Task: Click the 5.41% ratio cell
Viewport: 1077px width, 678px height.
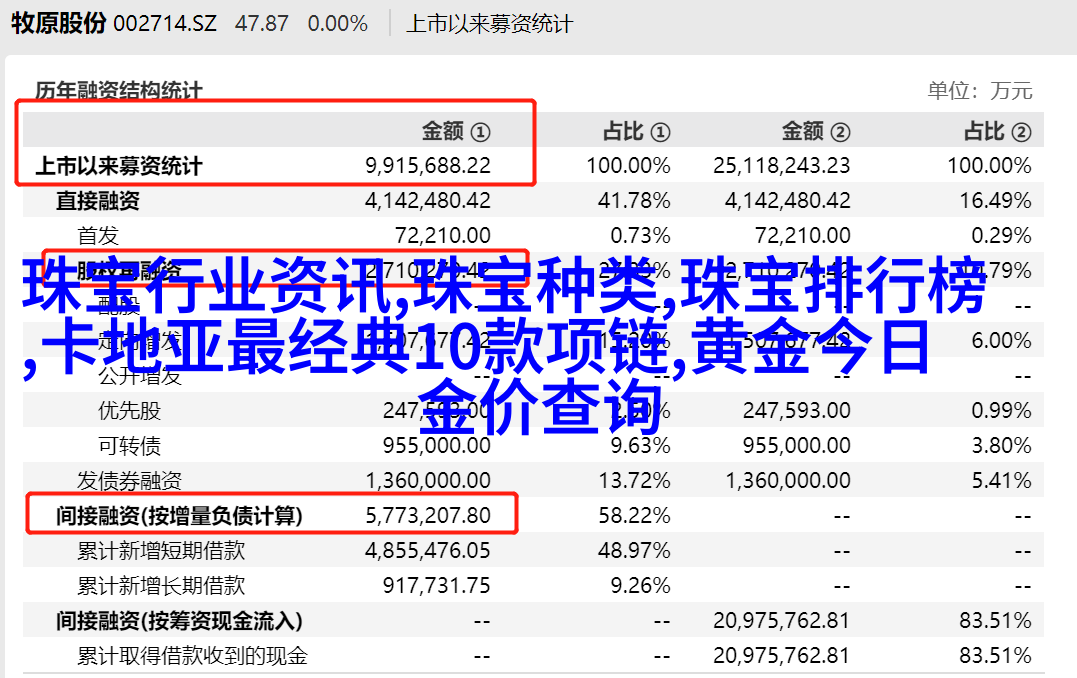Action: [x=1001, y=481]
